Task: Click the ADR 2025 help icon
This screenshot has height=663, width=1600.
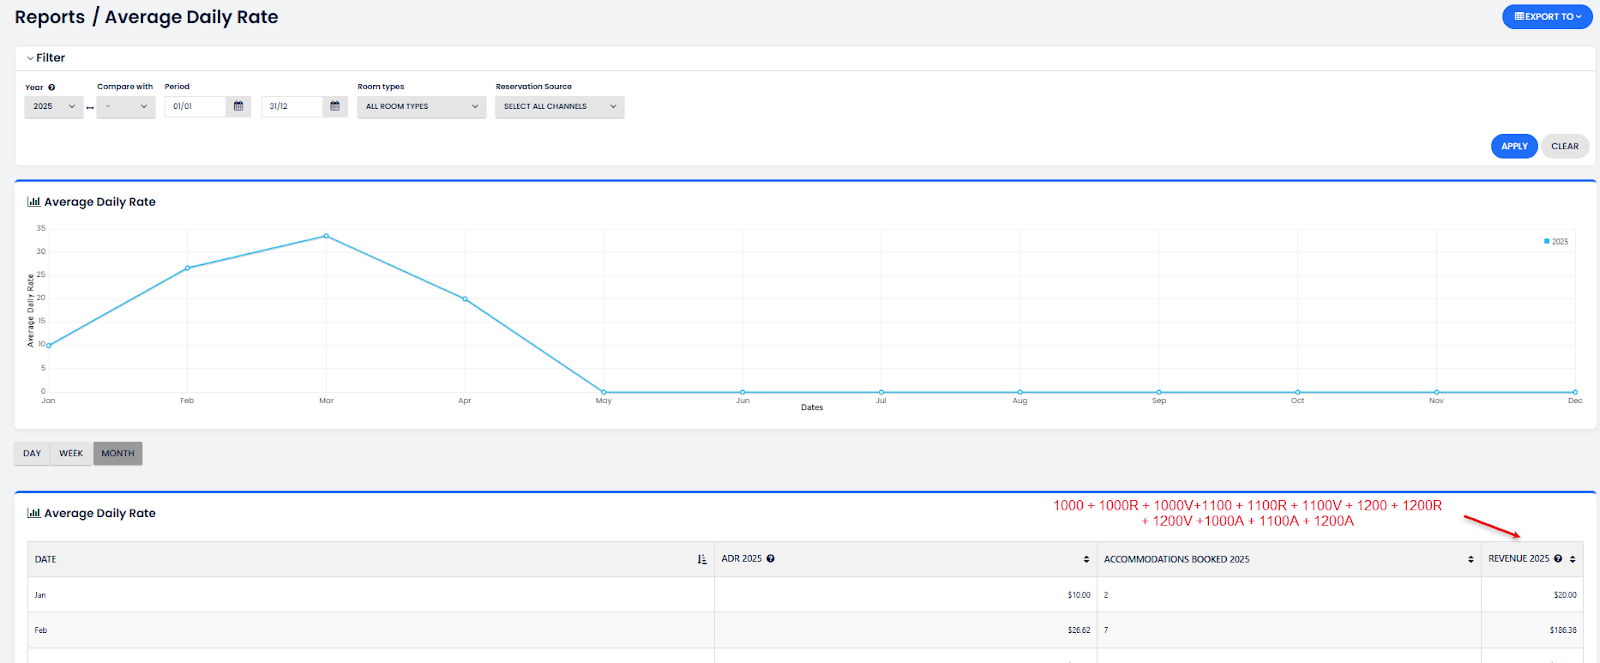Action: 771,559
